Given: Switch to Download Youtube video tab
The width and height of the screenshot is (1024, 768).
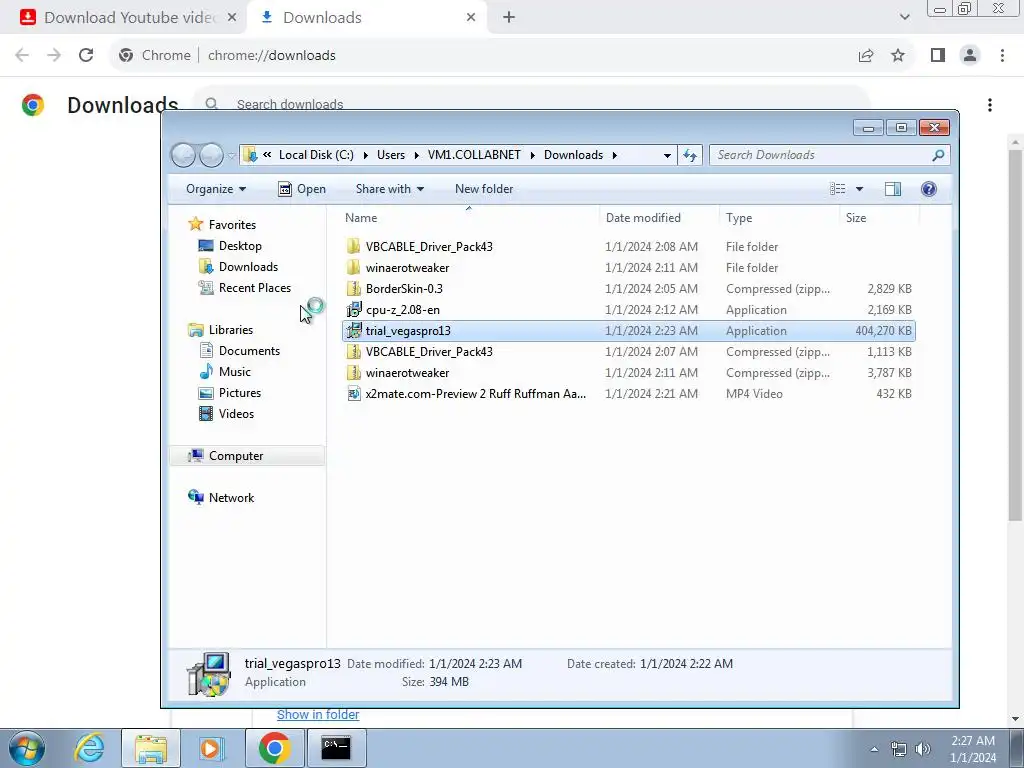Looking at the screenshot, I should click(123, 17).
